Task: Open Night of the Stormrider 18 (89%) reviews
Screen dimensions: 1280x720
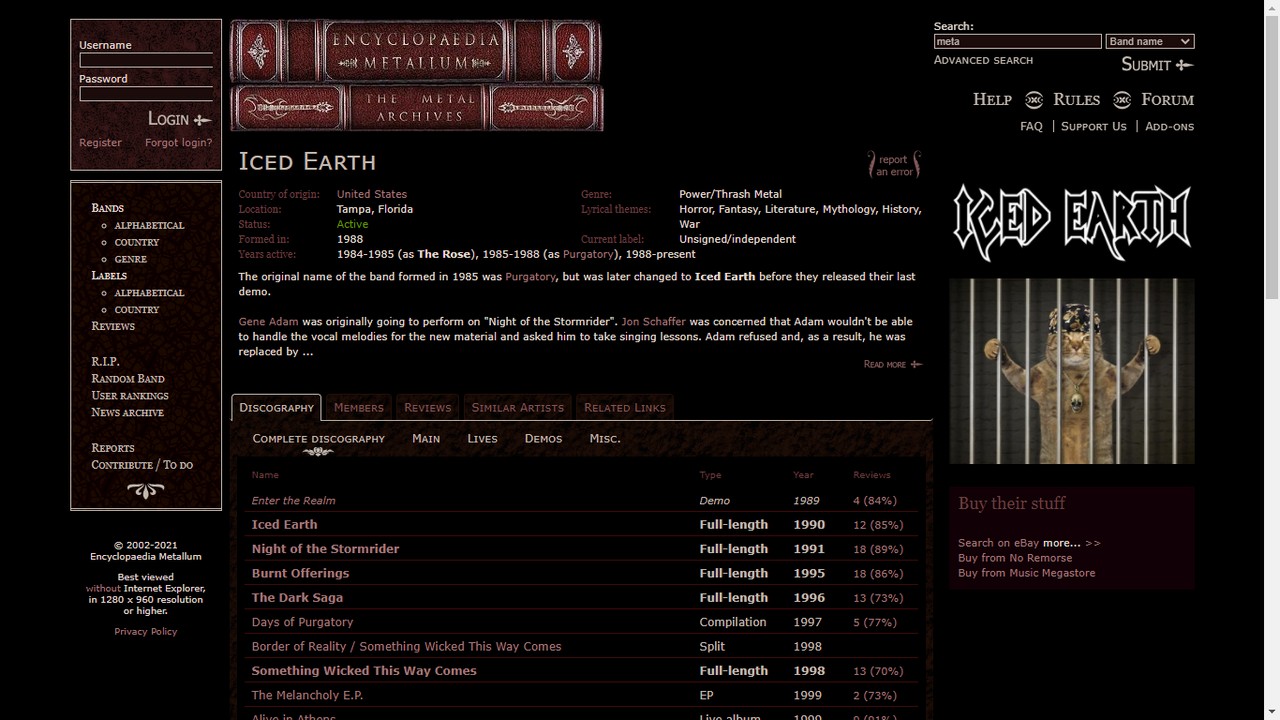Action: click(x=878, y=549)
